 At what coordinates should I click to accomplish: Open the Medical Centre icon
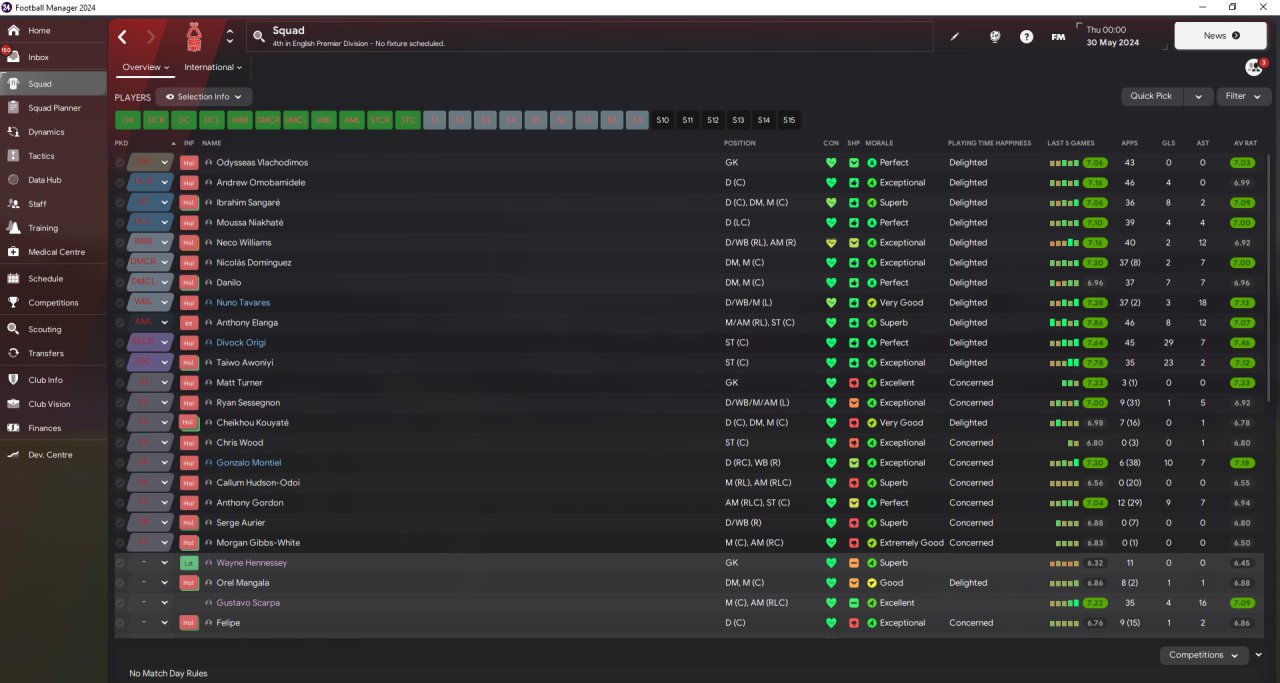13,252
